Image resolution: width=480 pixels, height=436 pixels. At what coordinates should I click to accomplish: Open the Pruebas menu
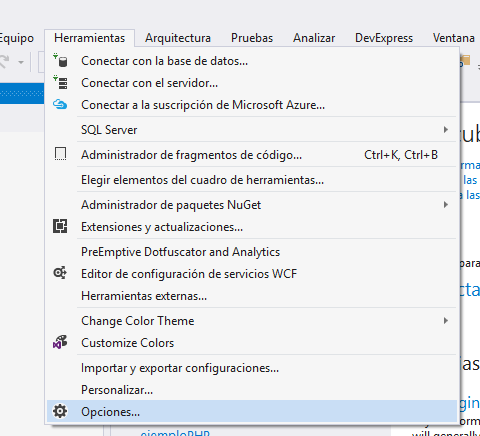click(252, 38)
